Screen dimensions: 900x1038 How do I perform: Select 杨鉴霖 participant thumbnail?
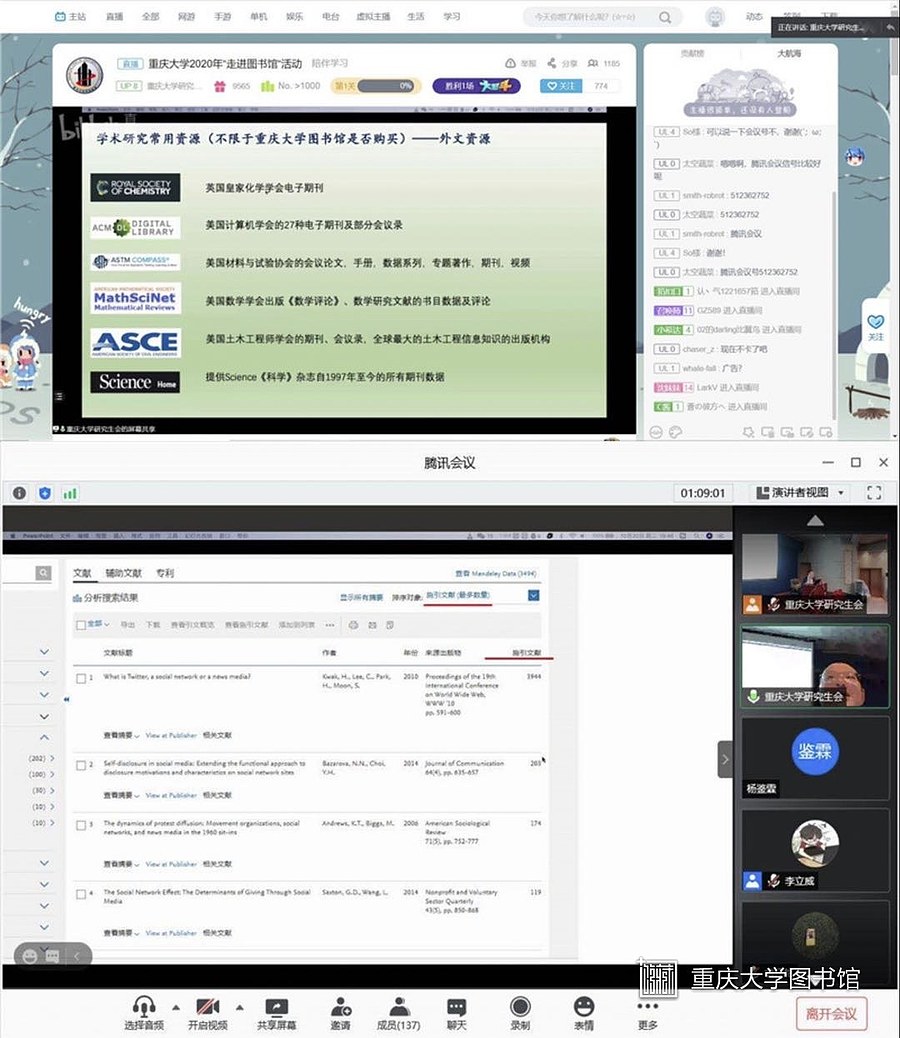[x=815, y=759]
